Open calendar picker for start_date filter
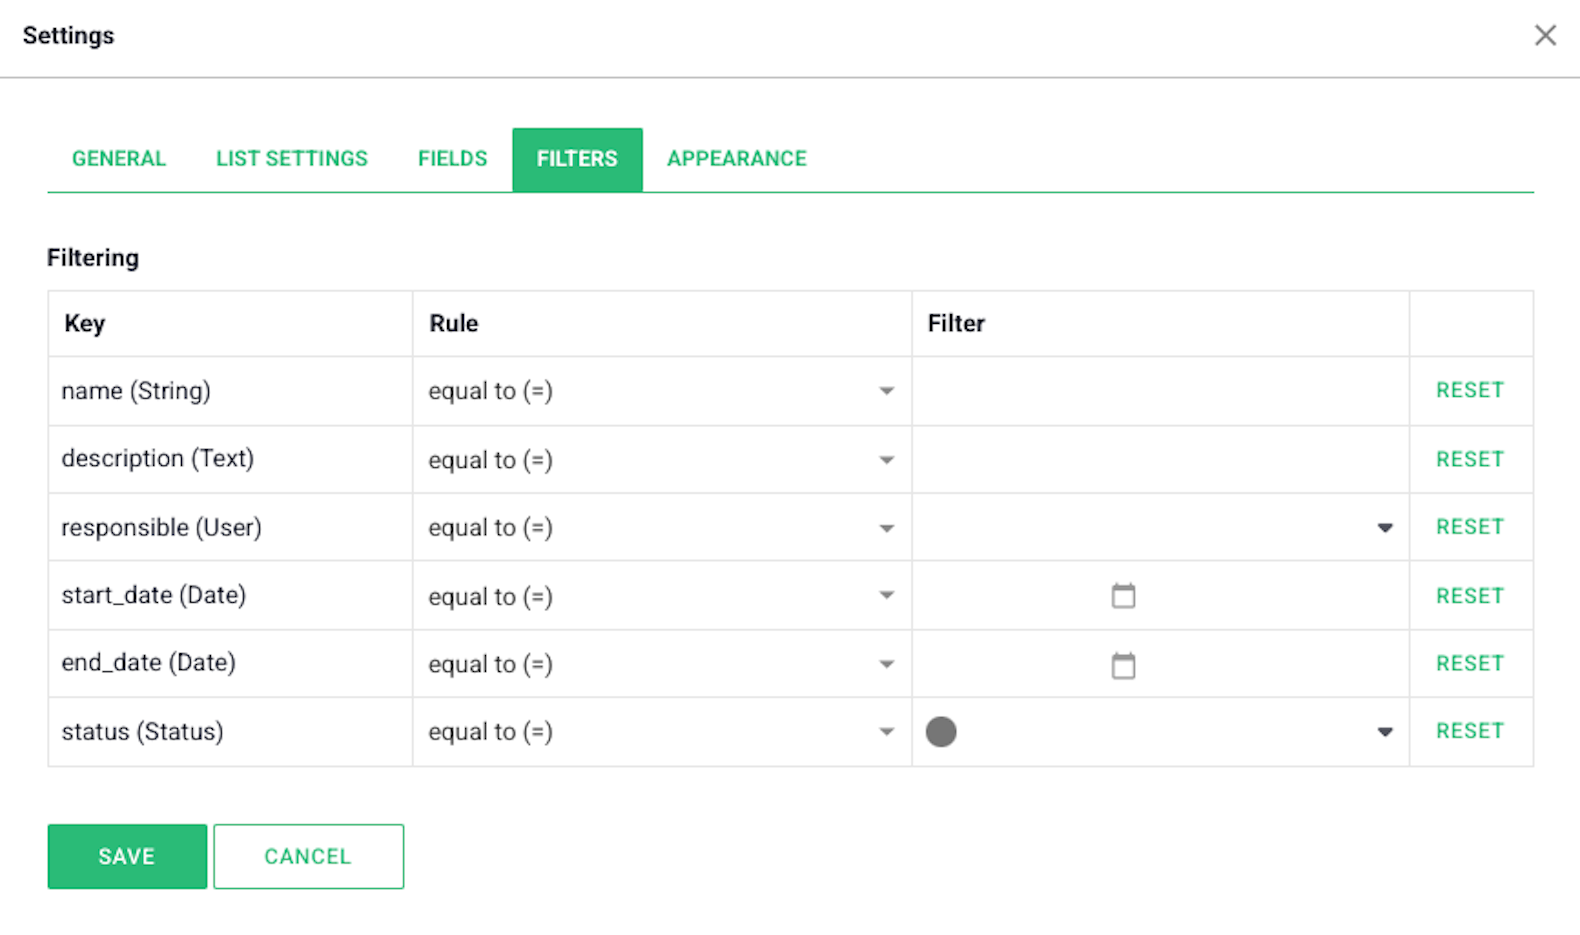1580x935 pixels. 1123,596
